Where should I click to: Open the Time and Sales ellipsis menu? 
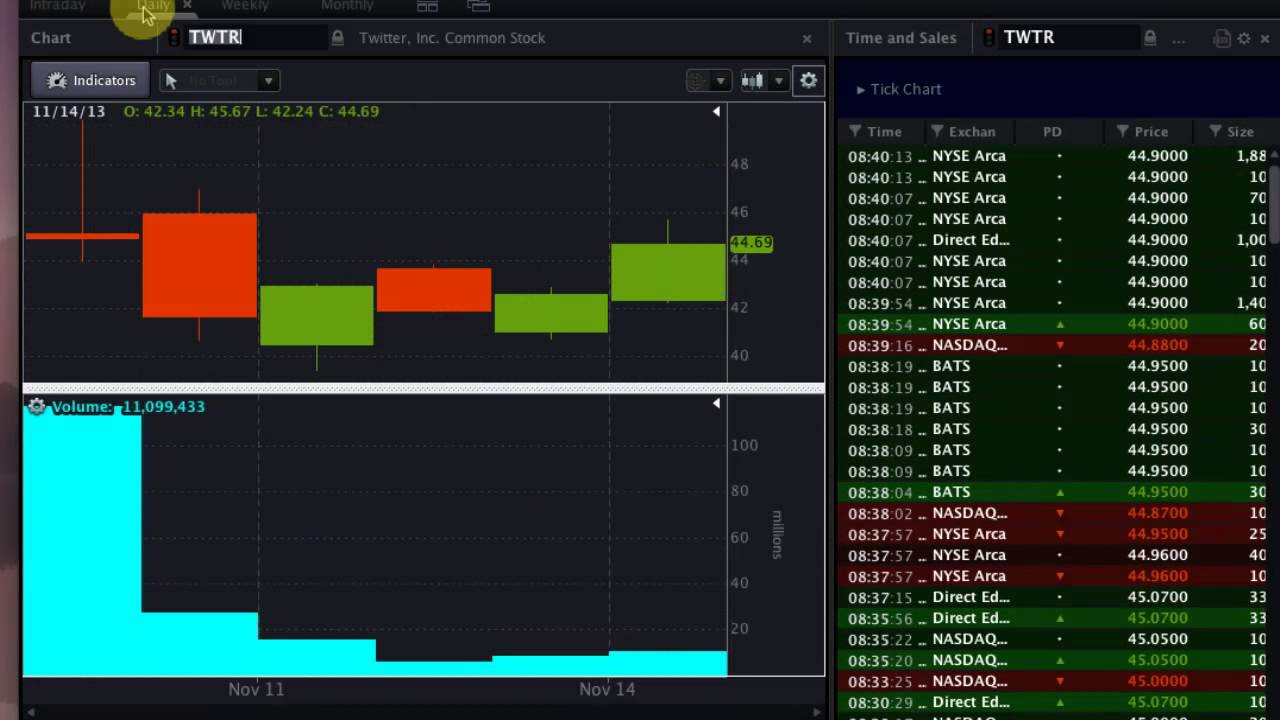click(1178, 39)
